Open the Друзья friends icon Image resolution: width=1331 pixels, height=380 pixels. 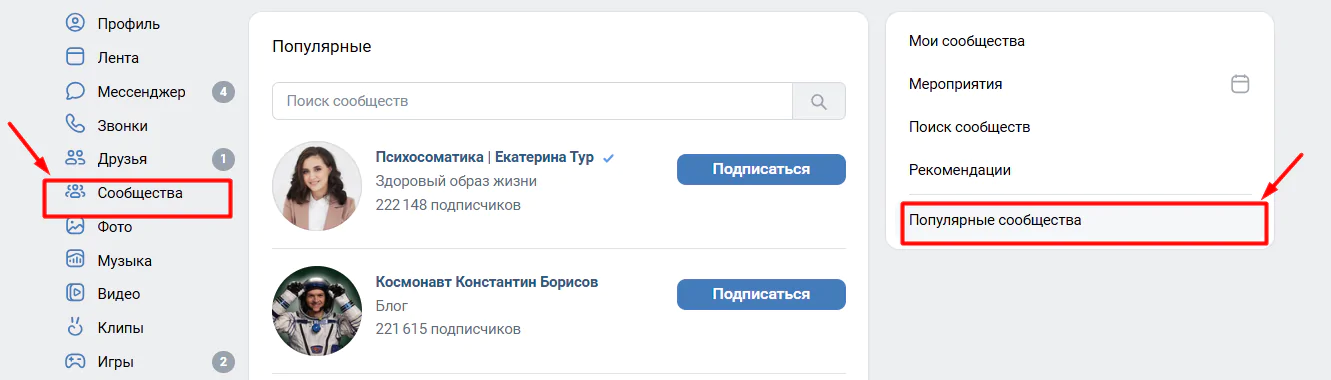75,158
